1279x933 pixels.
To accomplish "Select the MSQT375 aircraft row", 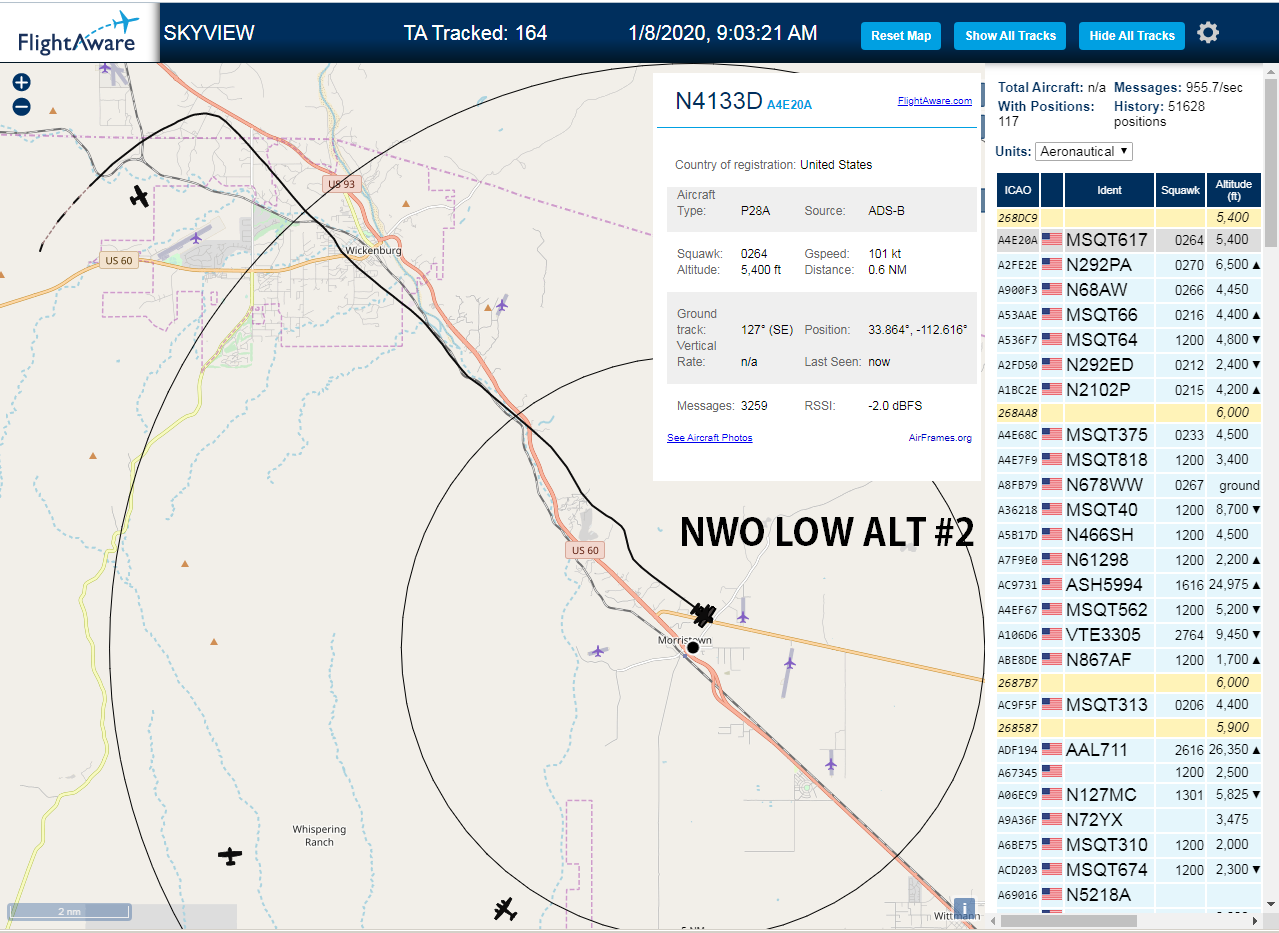I will click(x=1129, y=435).
